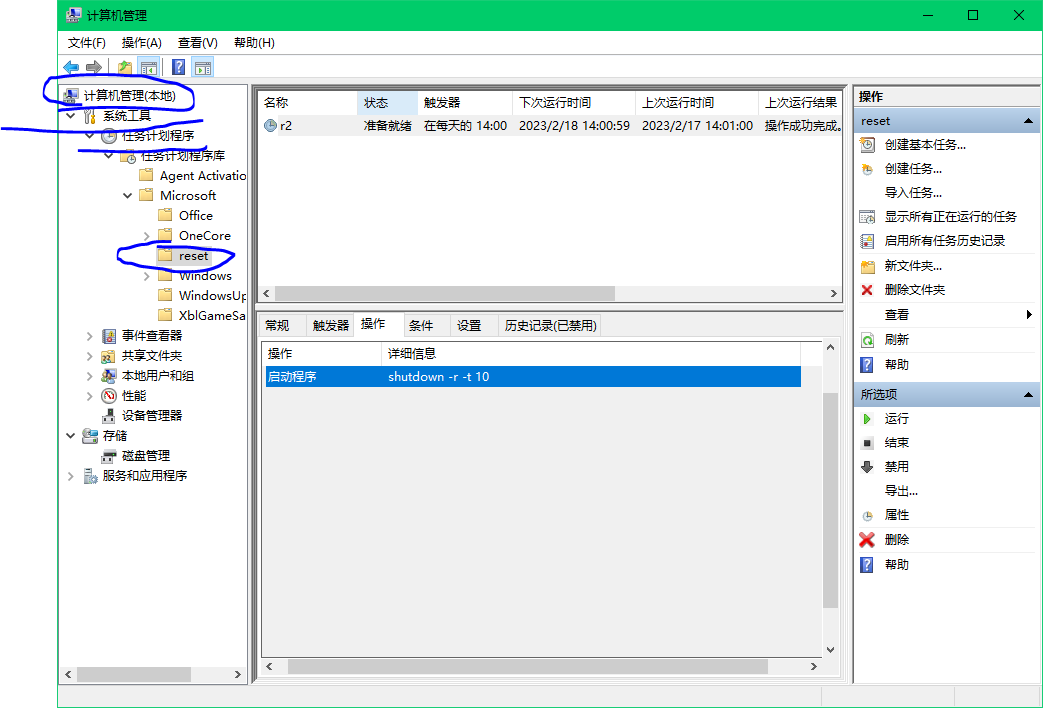The height and width of the screenshot is (708, 1043).
Task: Expand the 服务和应用程序 node
Action: point(71,476)
